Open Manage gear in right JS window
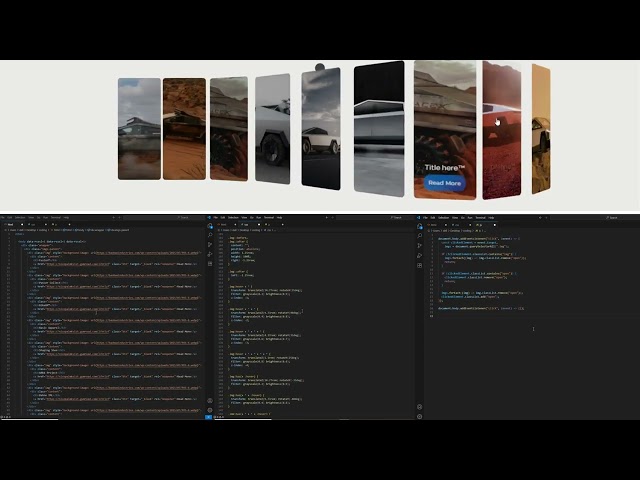This screenshot has width=640, height=480. coord(420,417)
